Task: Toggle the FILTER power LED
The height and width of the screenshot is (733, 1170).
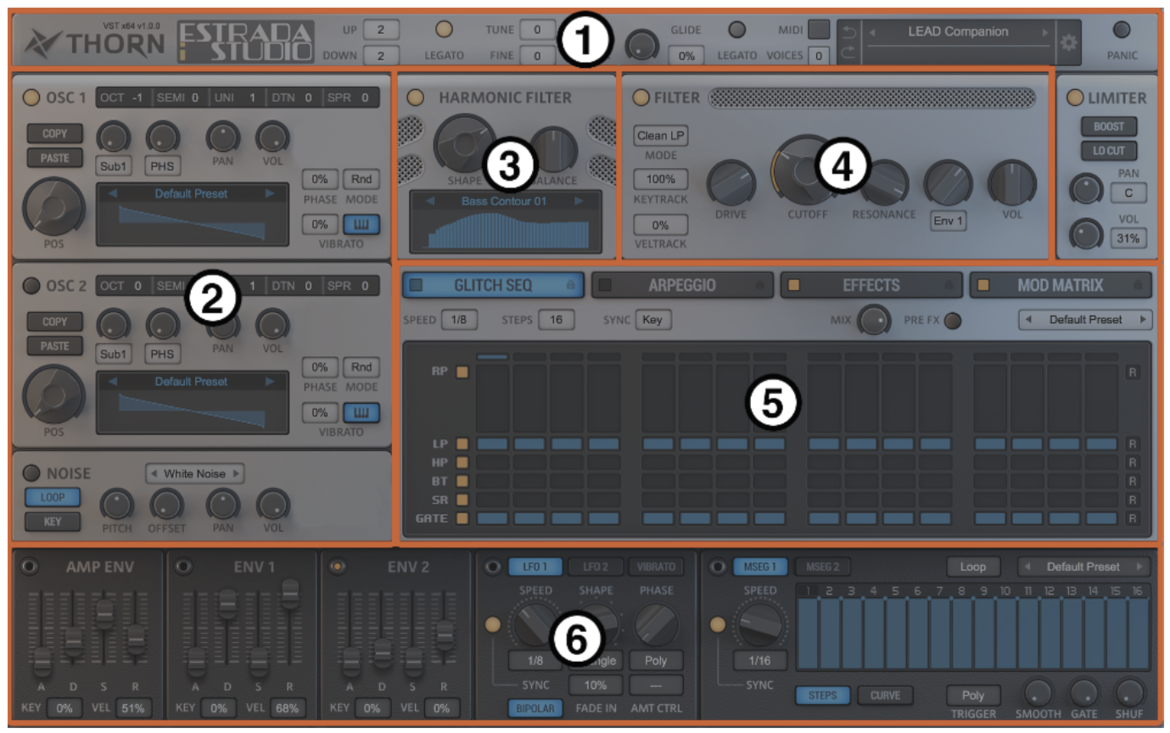Action: (x=640, y=97)
